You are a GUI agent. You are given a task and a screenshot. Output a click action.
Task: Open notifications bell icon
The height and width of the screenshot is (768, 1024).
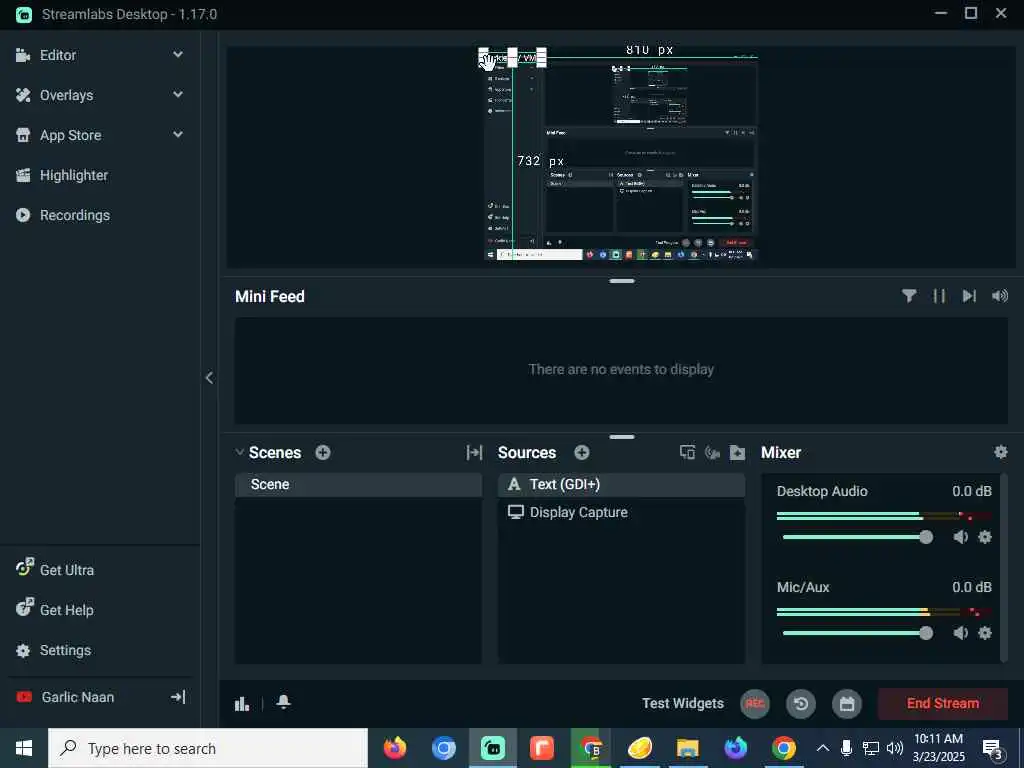[x=283, y=702]
